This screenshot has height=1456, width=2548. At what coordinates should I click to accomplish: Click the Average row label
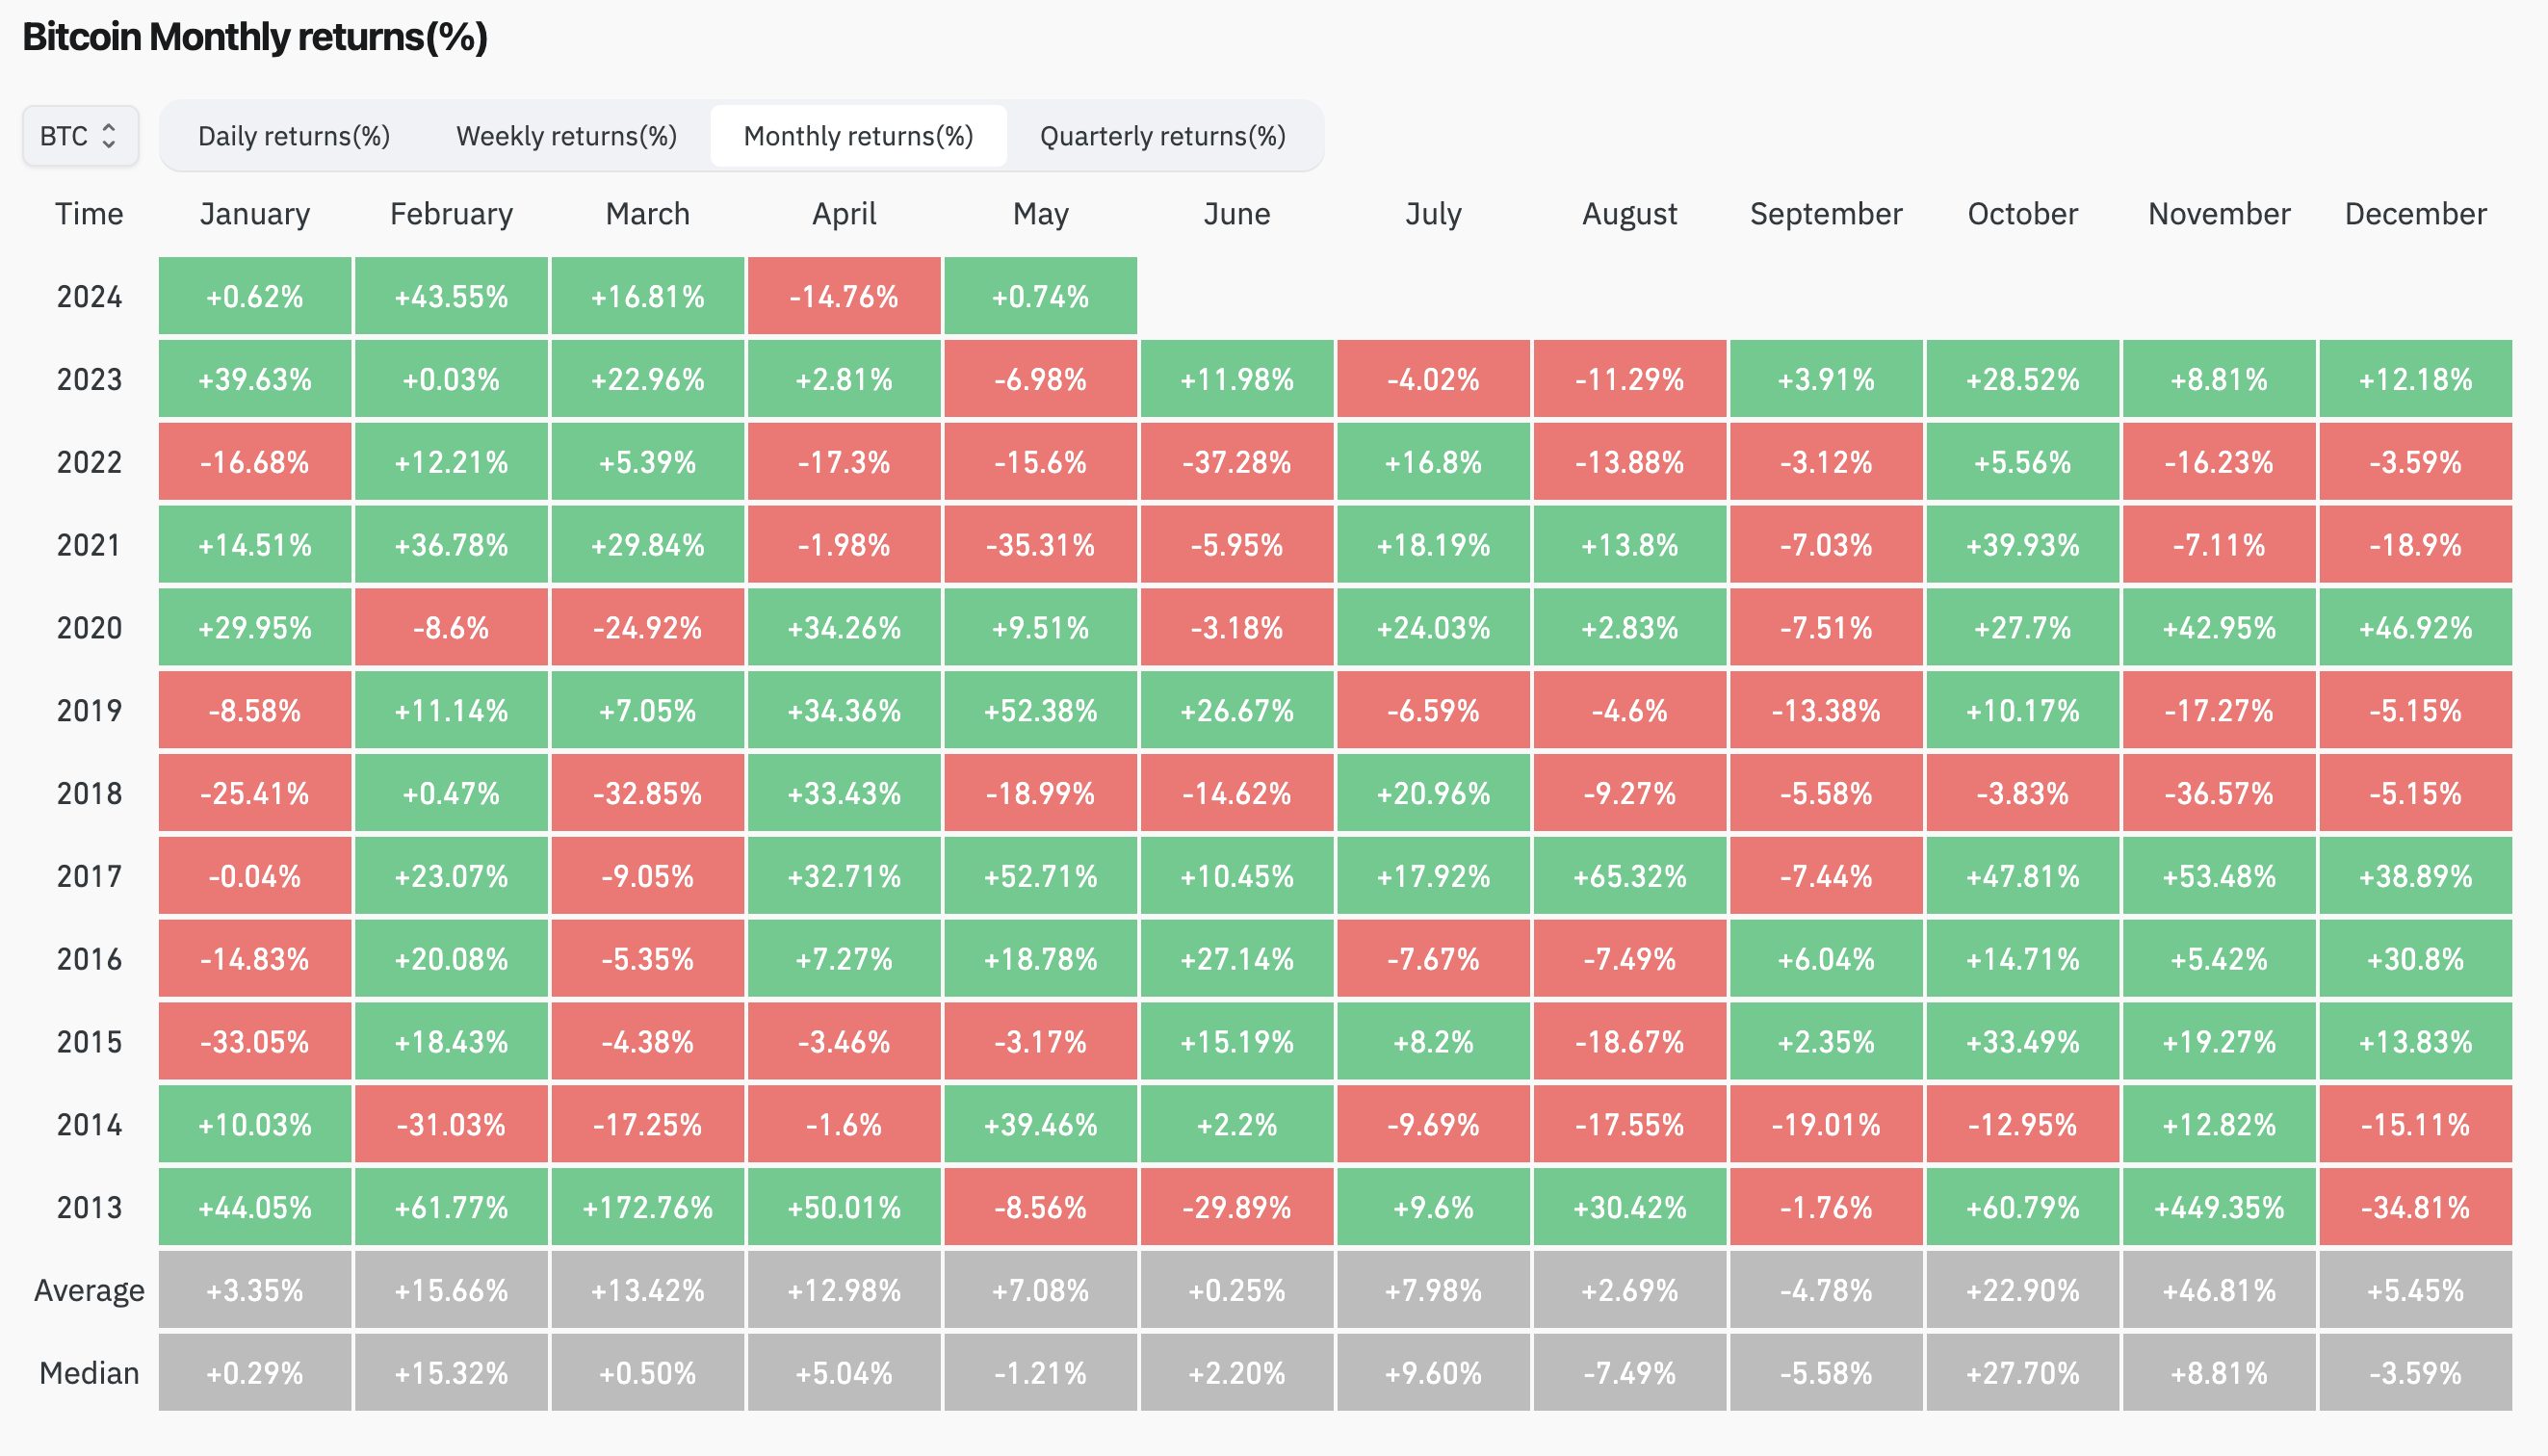click(89, 1291)
